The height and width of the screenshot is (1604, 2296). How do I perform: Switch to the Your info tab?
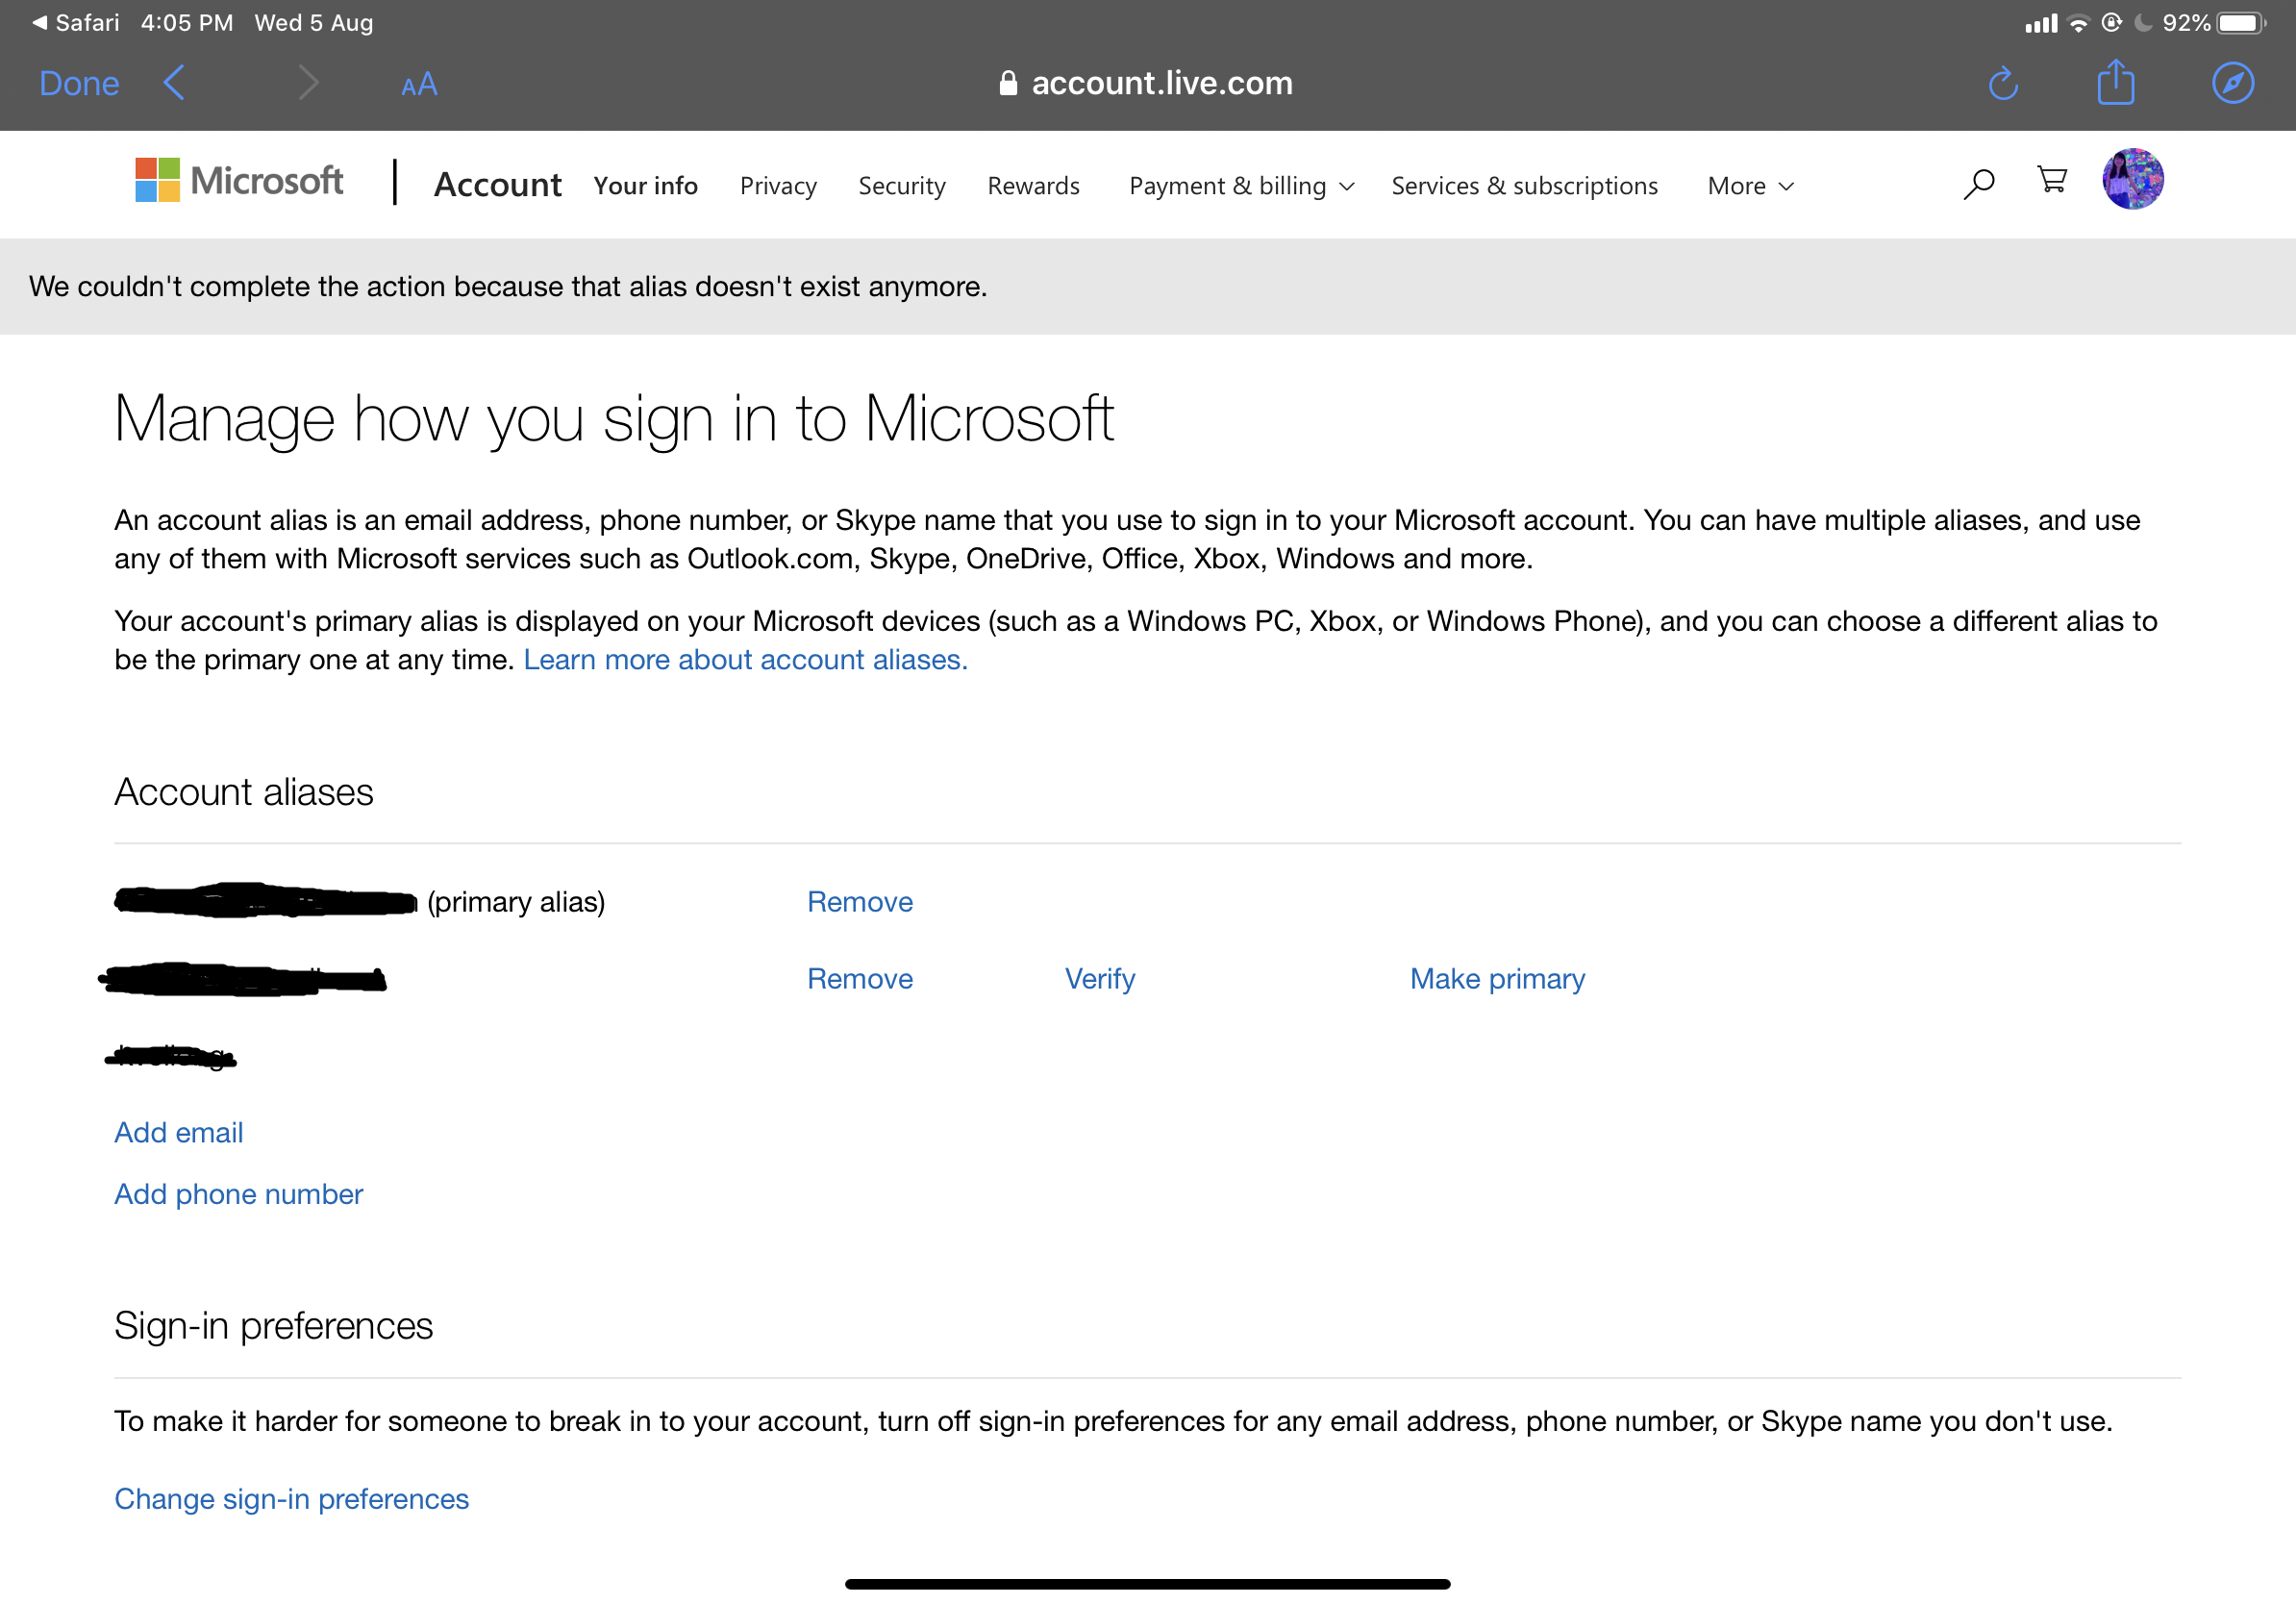click(x=645, y=186)
